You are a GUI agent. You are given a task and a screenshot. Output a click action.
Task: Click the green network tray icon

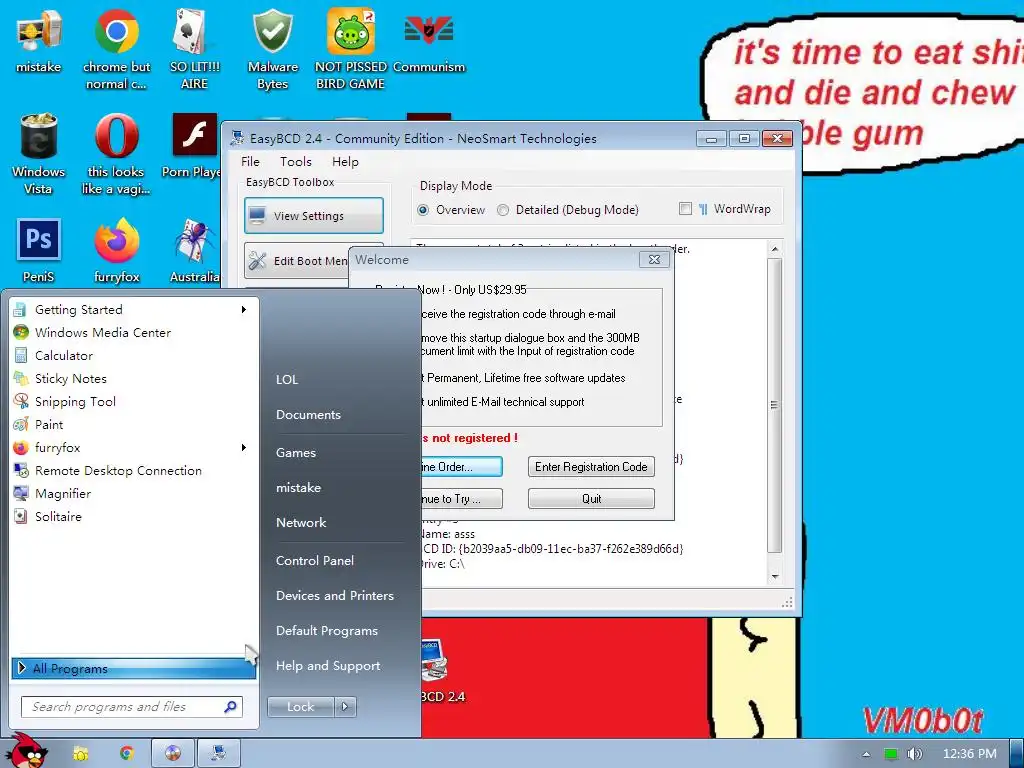[891, 754]
